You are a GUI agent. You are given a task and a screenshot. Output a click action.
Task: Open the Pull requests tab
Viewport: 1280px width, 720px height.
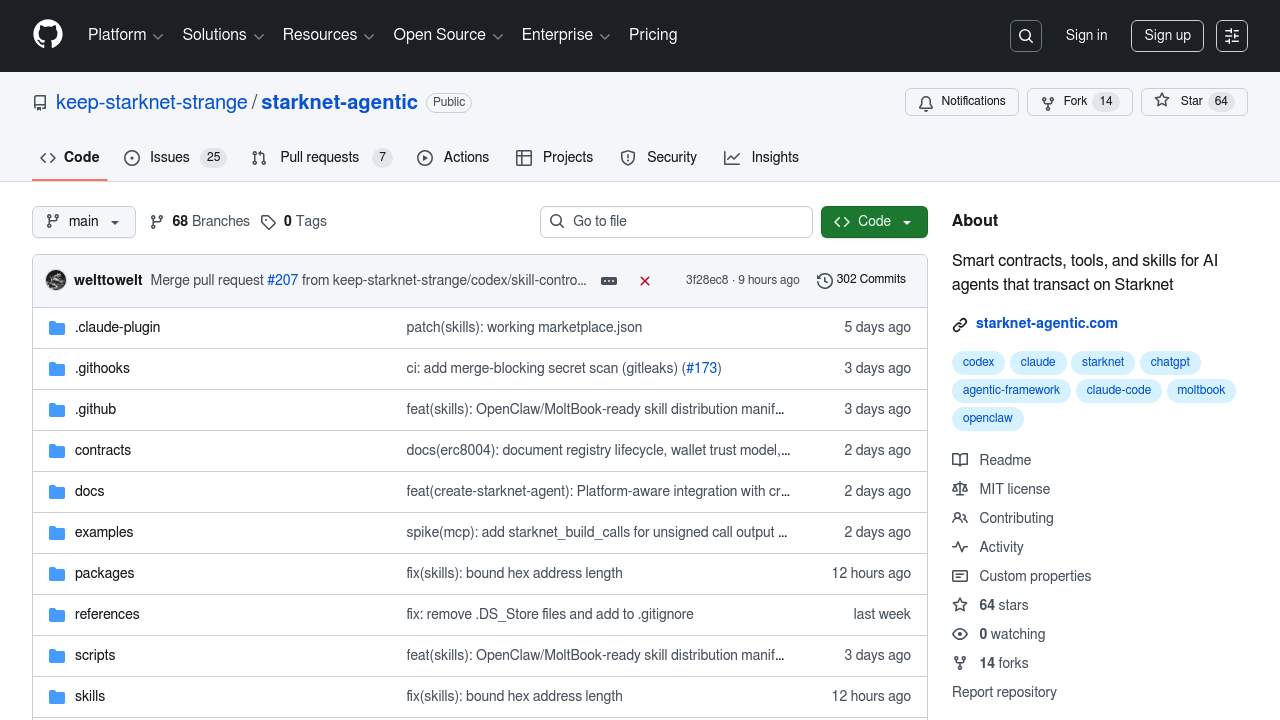pos(320,158)
